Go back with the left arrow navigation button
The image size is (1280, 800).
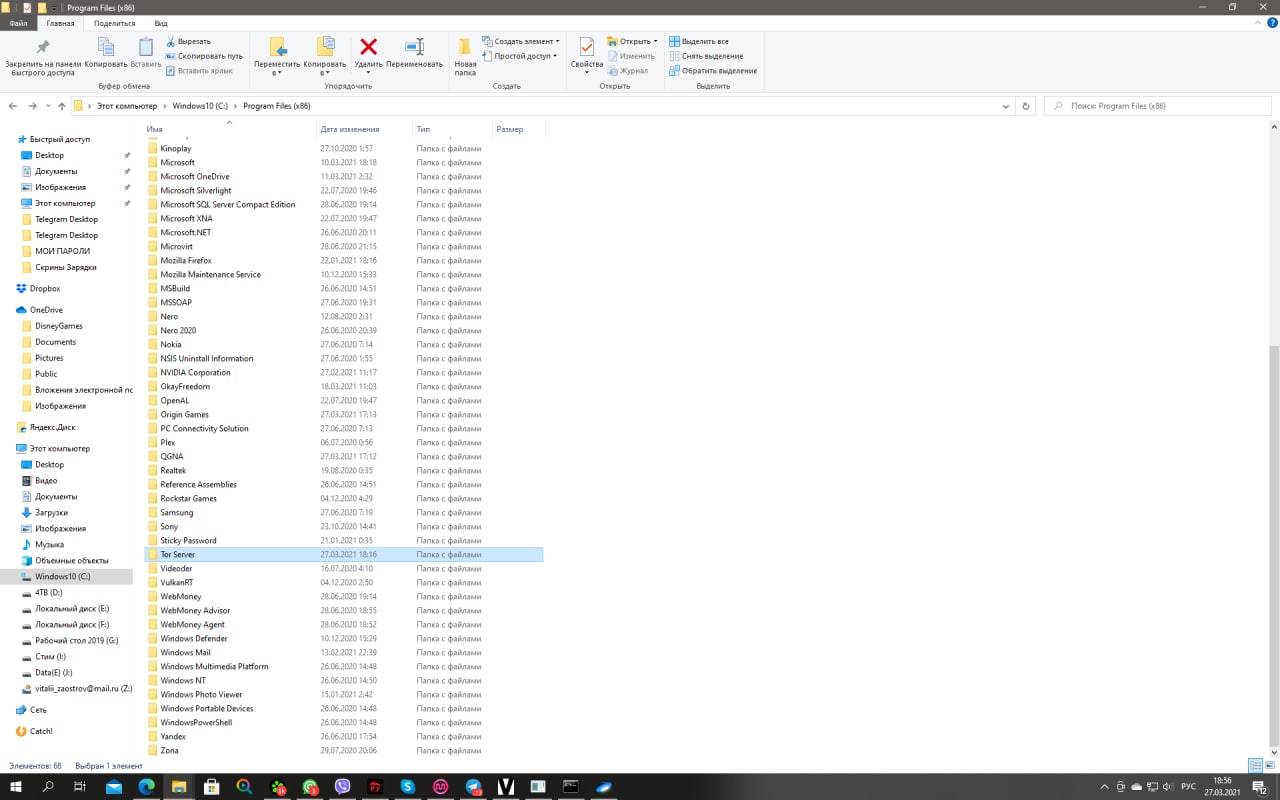(13, 106)
